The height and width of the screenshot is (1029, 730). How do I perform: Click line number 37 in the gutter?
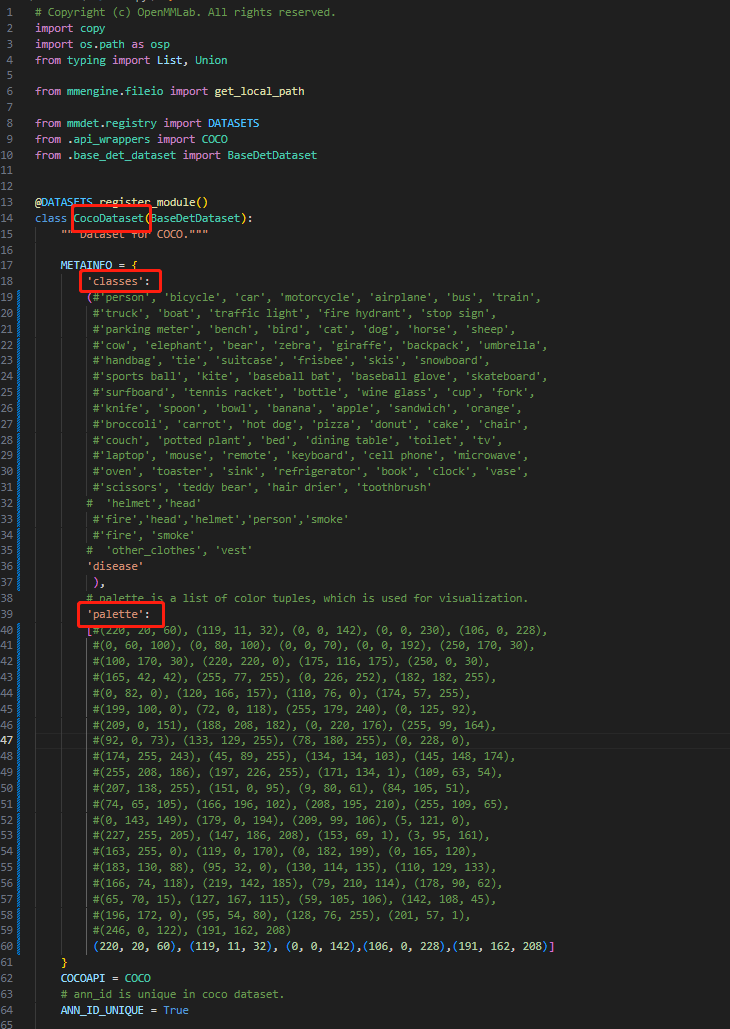point(8,582)
